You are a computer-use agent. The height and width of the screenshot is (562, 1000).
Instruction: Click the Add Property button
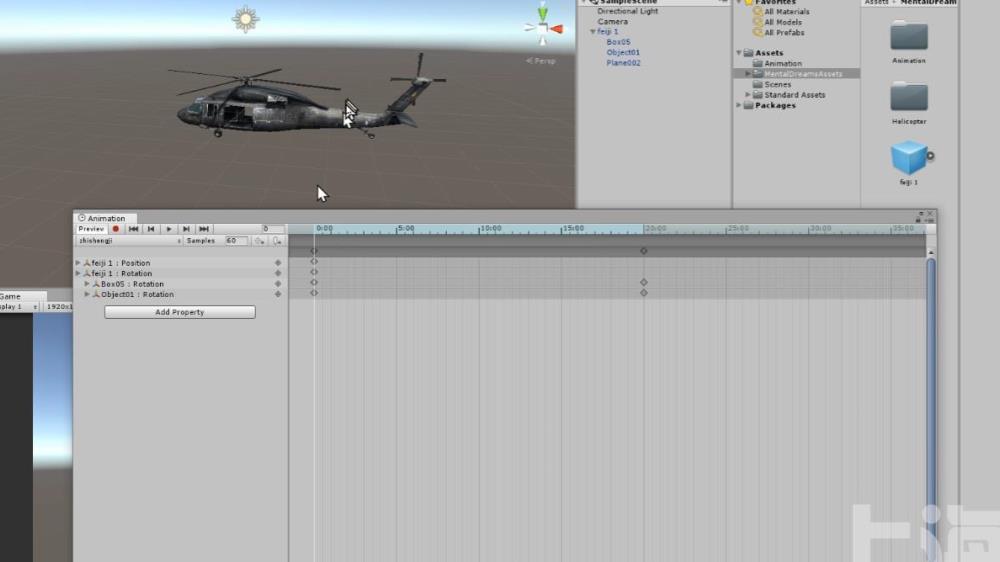click(x=180, y=312)
